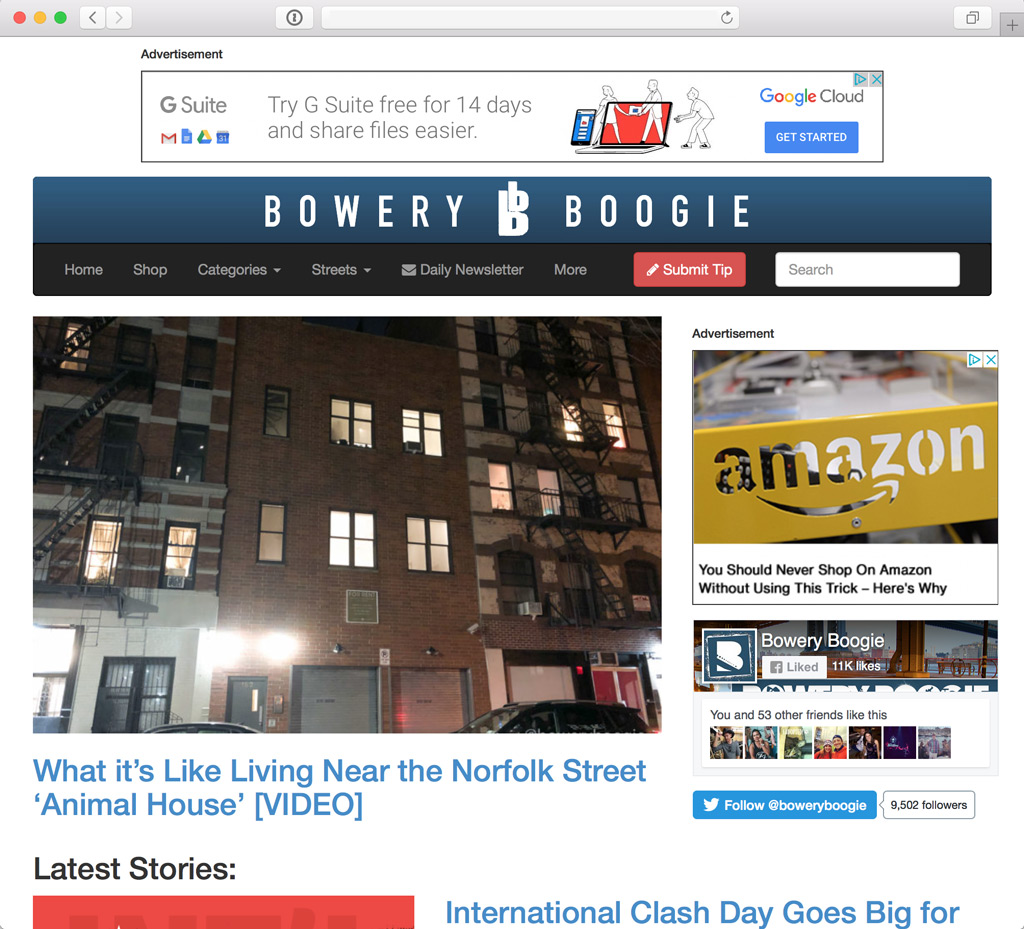Viewport: 1024px width, 929px height.
Task: Open the Norfolk Street building featured photo
Action: pyautogui.click(x=347, y=524)
